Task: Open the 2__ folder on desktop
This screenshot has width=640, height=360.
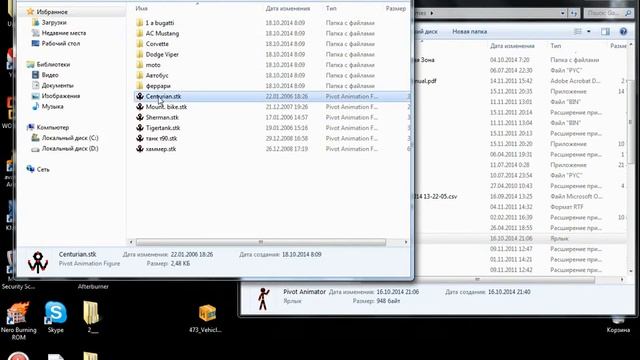Action: click(x=91, y=317)
